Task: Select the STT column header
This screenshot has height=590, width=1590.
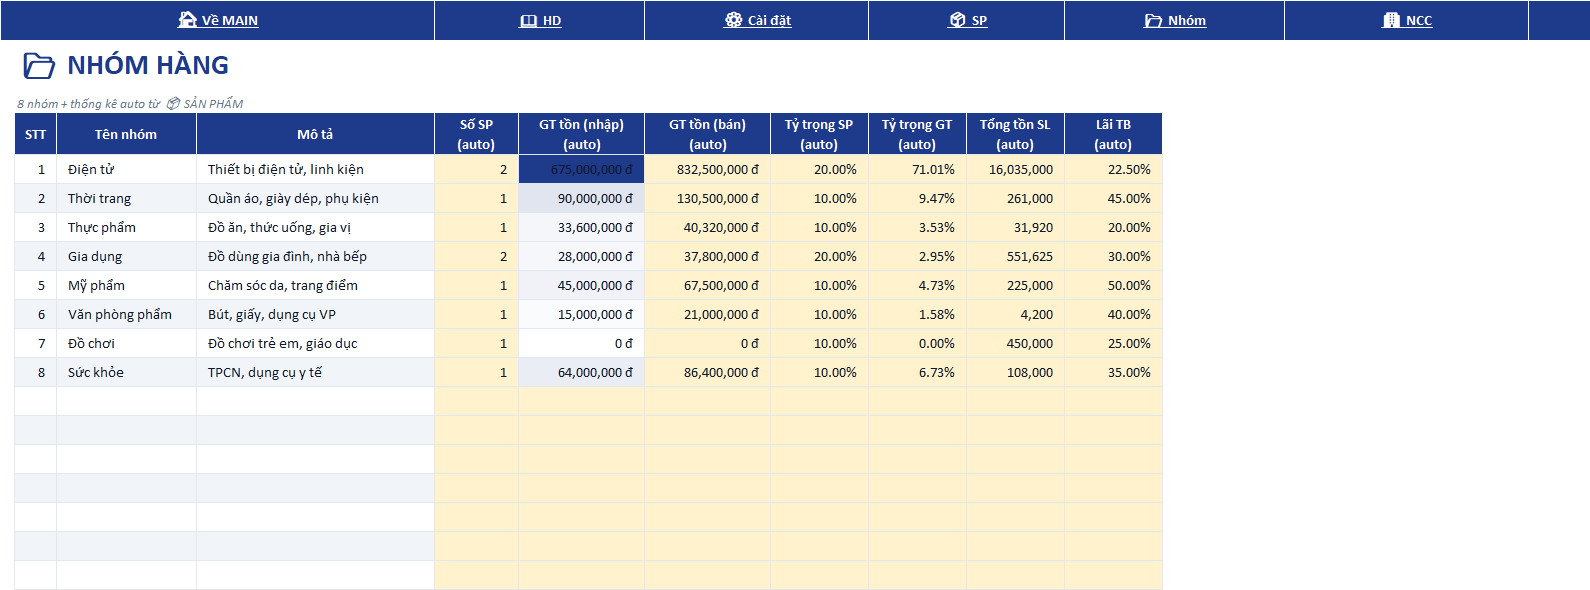Action: click(x=36, y=134)
